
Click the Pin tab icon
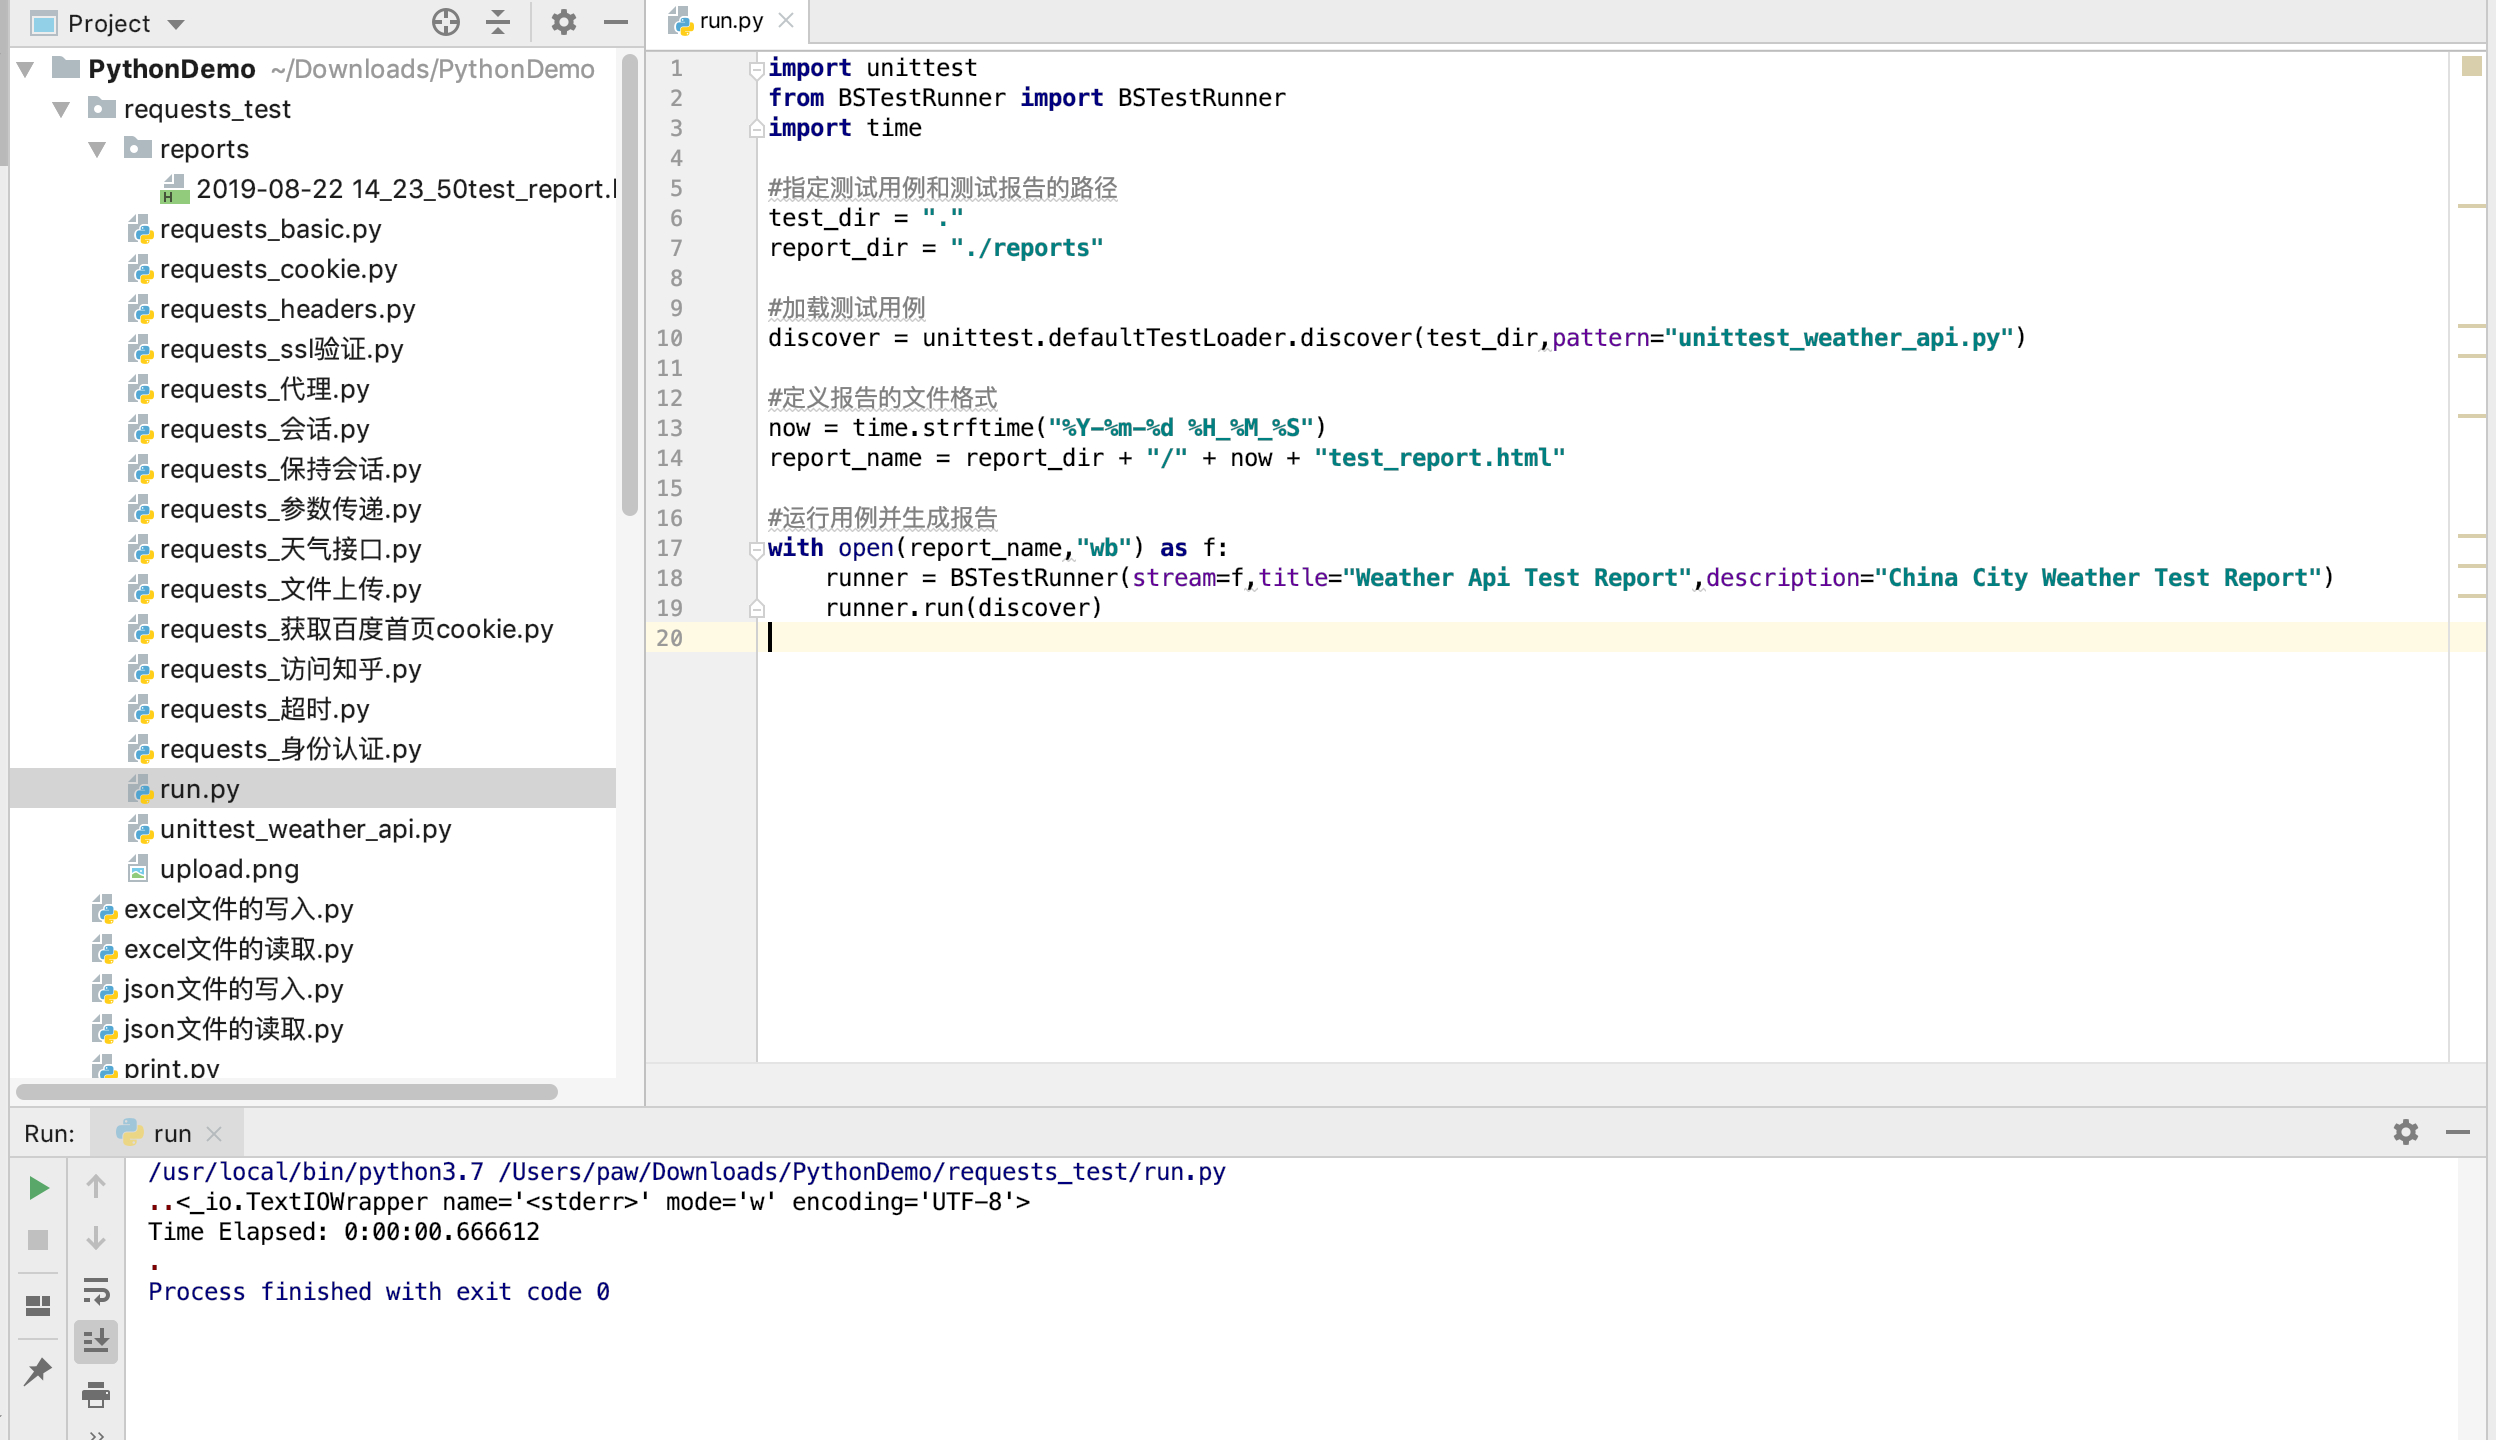tap(38, 1370)
